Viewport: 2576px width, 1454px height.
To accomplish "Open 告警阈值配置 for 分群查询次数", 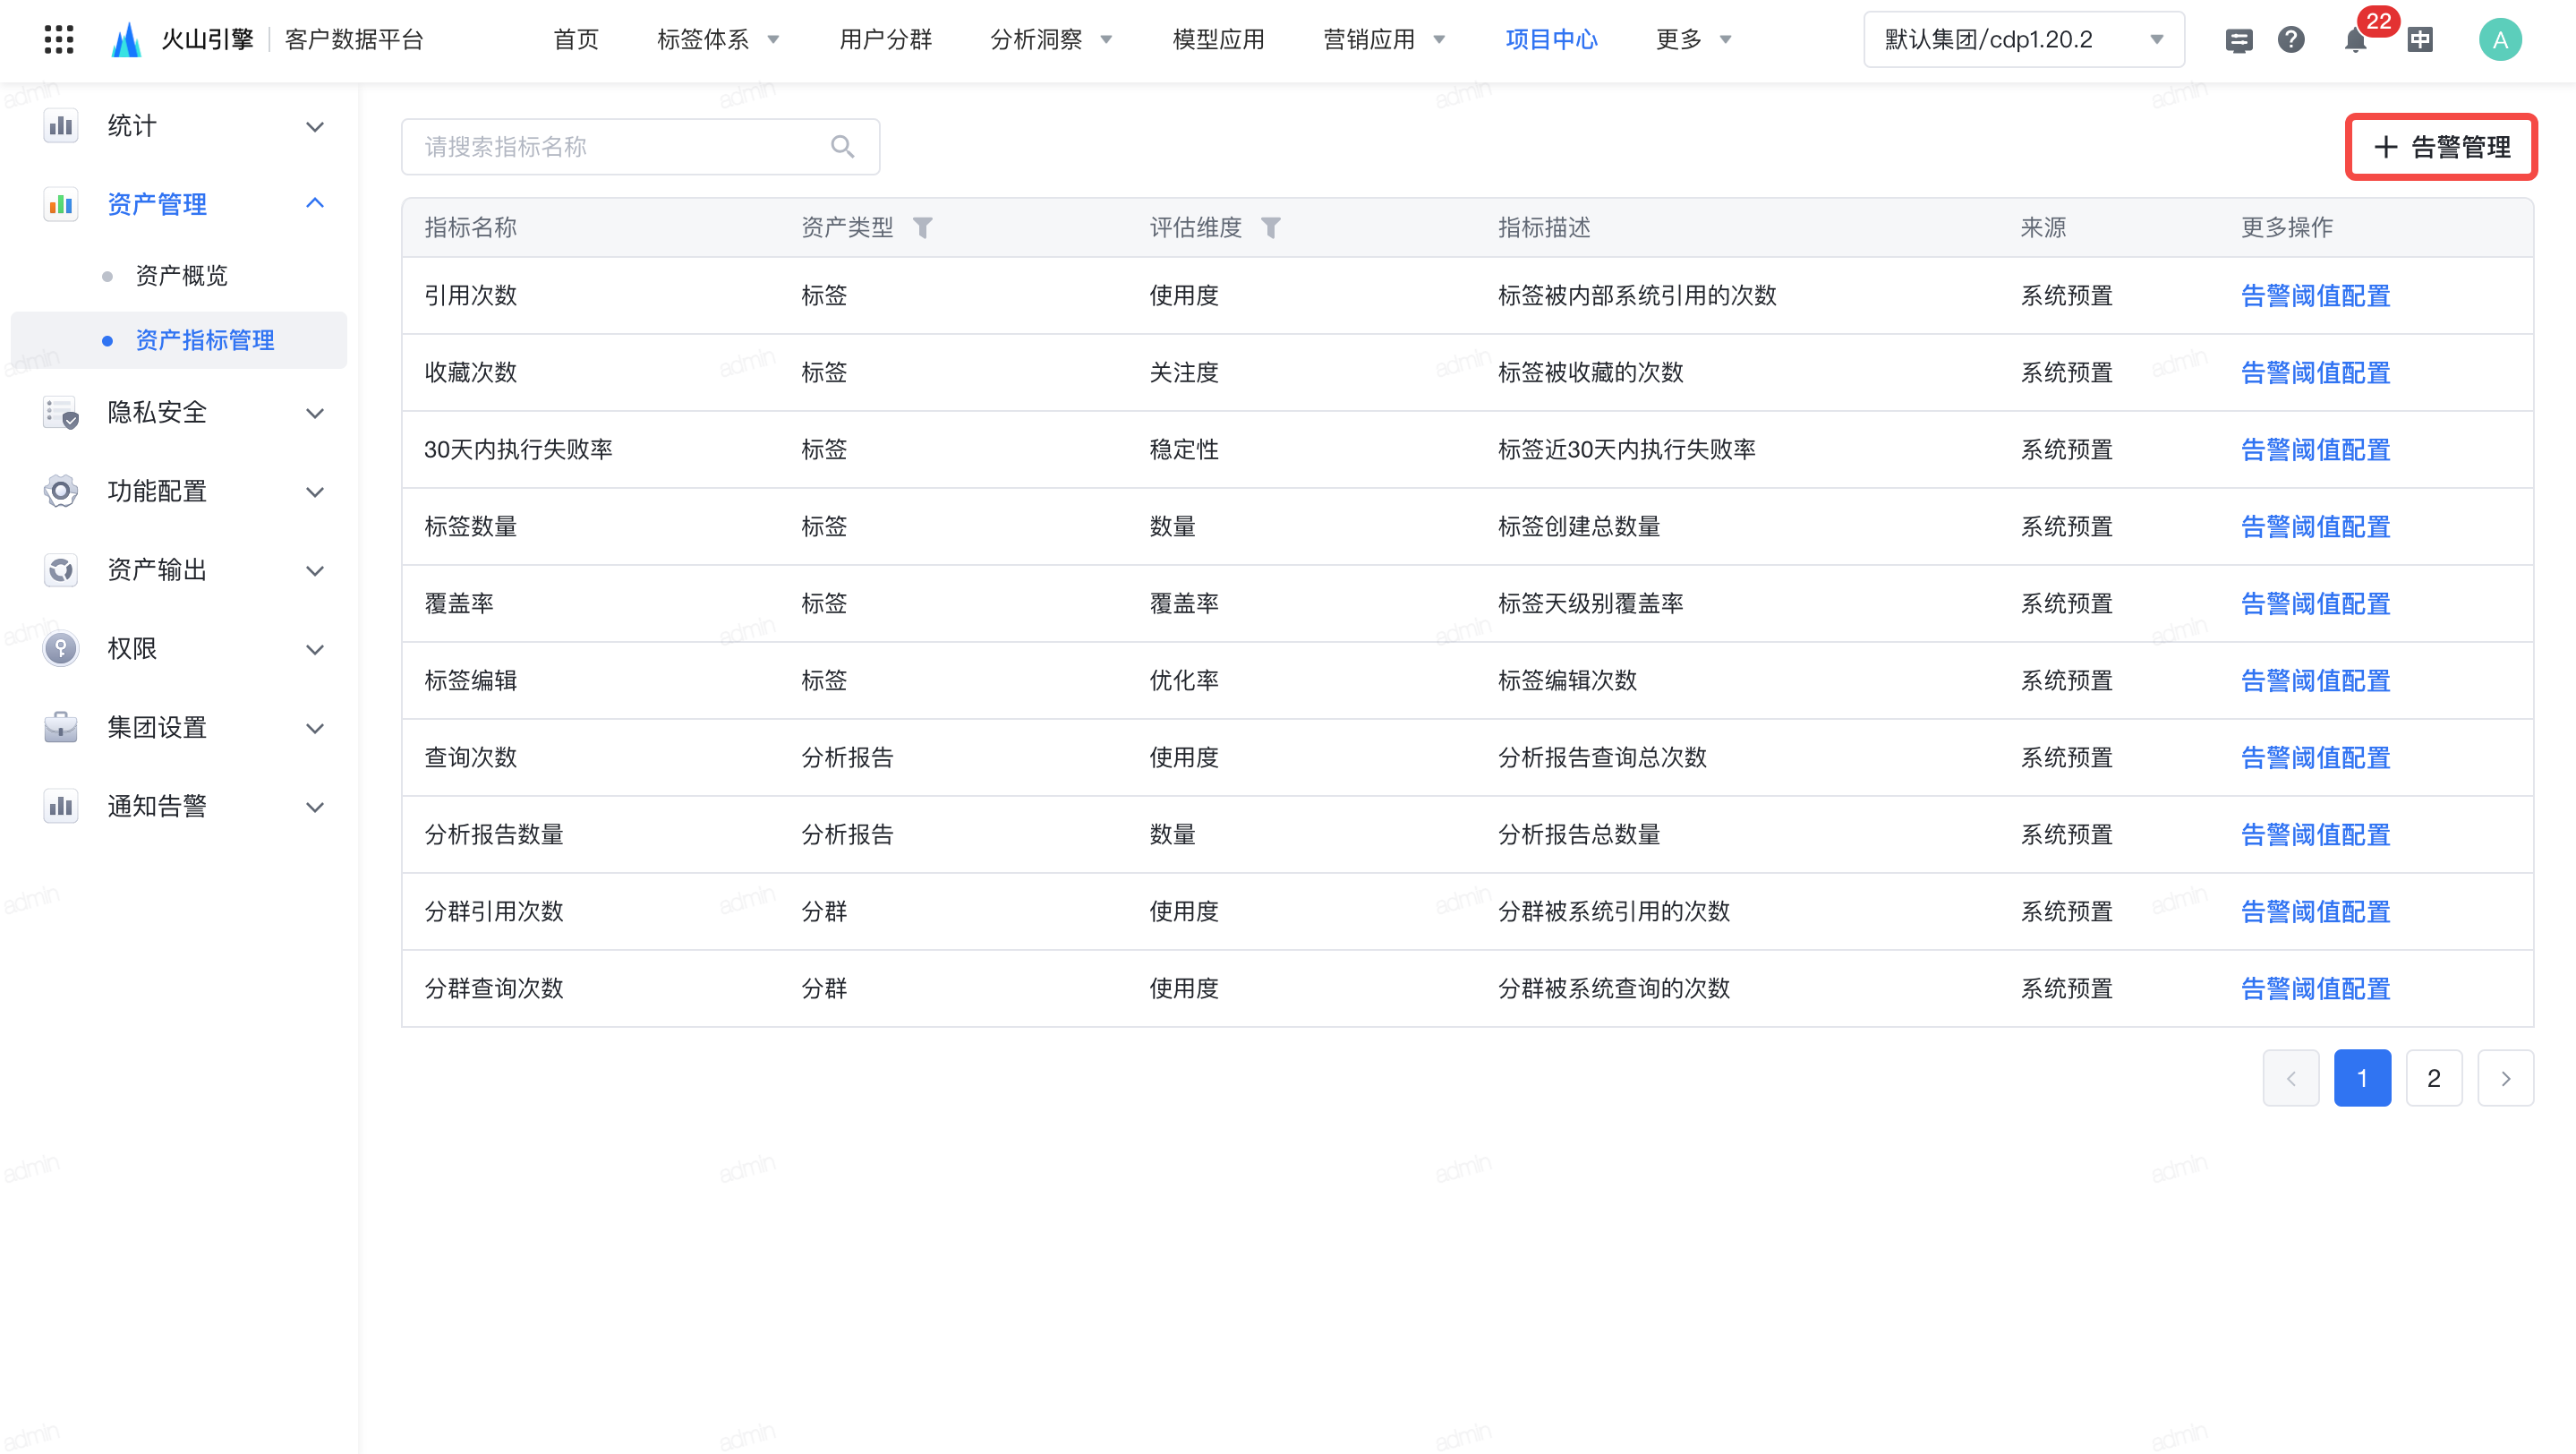I will click(2315, 989).
